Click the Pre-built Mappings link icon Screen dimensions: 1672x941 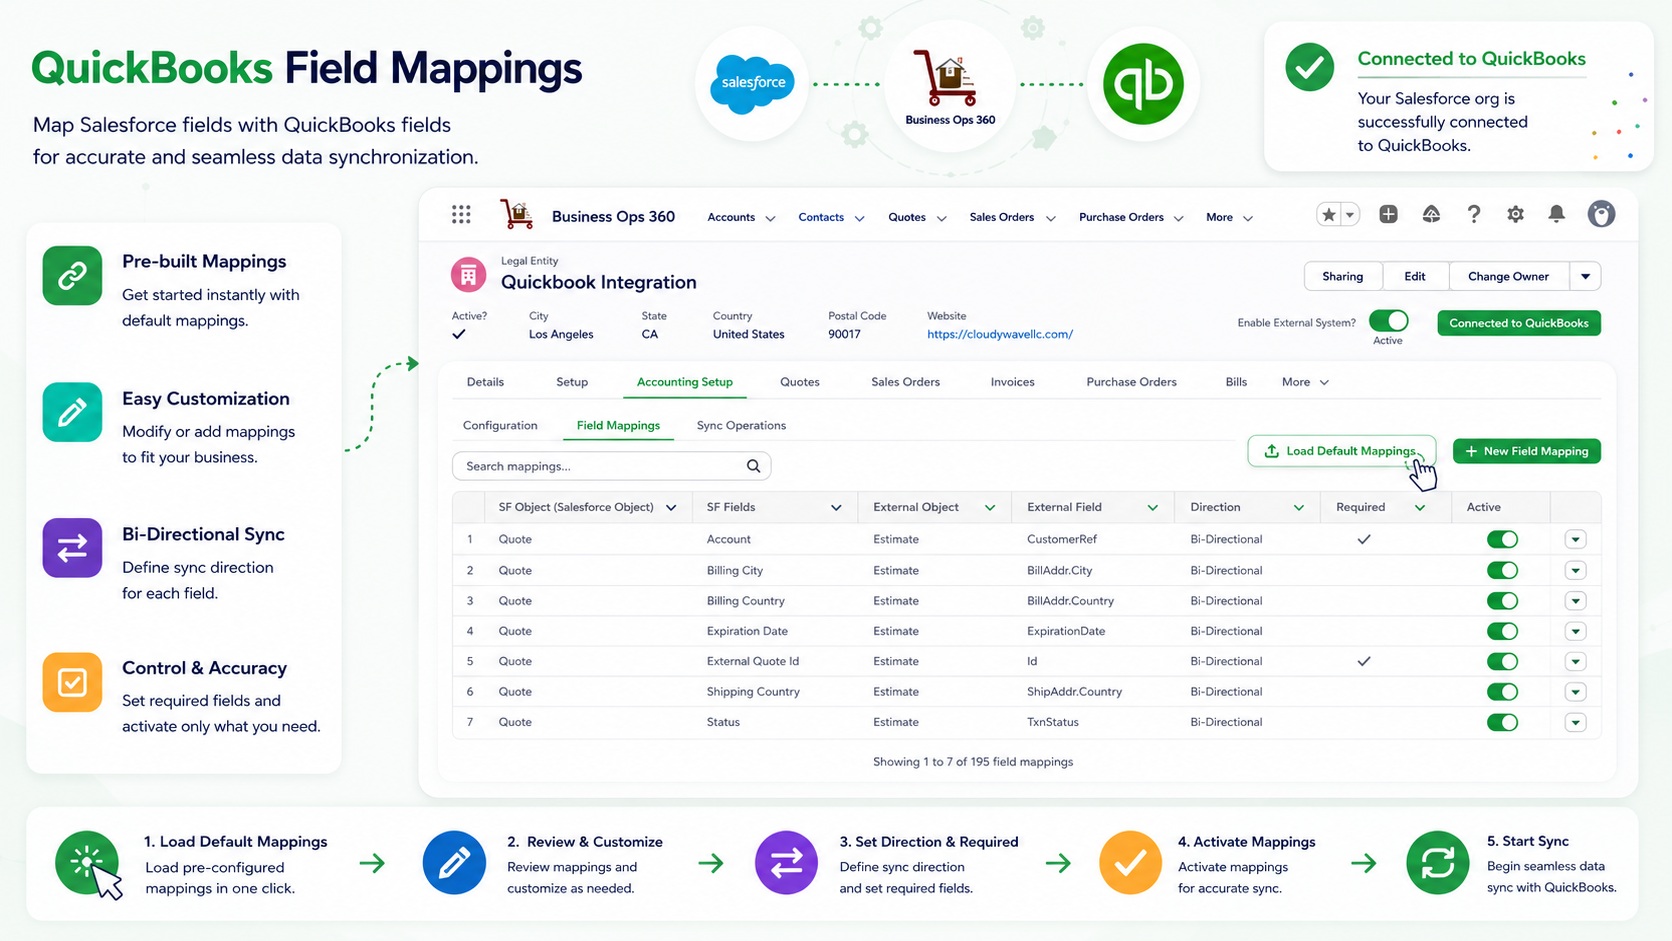tap(72, 275)
